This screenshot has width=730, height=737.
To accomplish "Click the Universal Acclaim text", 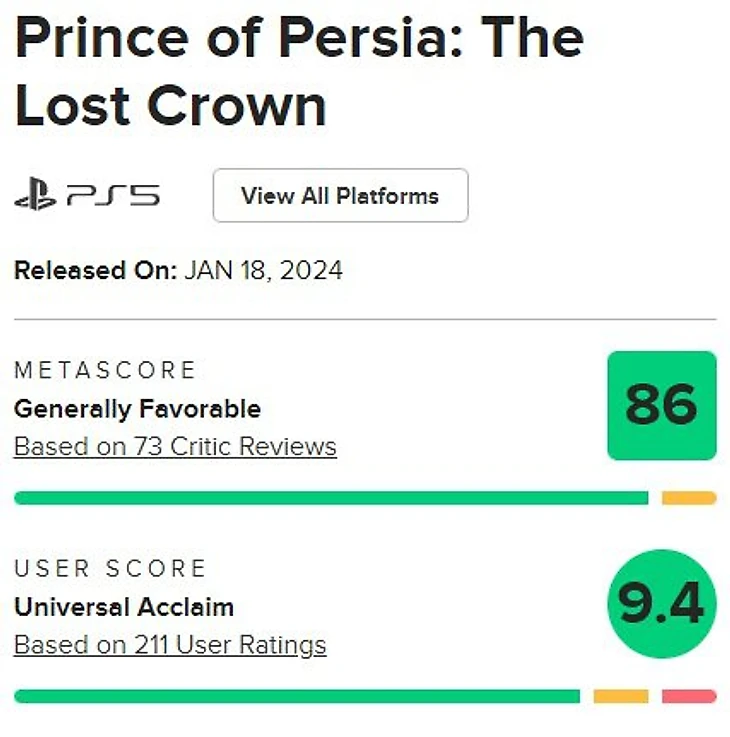I will coord(123,607).
